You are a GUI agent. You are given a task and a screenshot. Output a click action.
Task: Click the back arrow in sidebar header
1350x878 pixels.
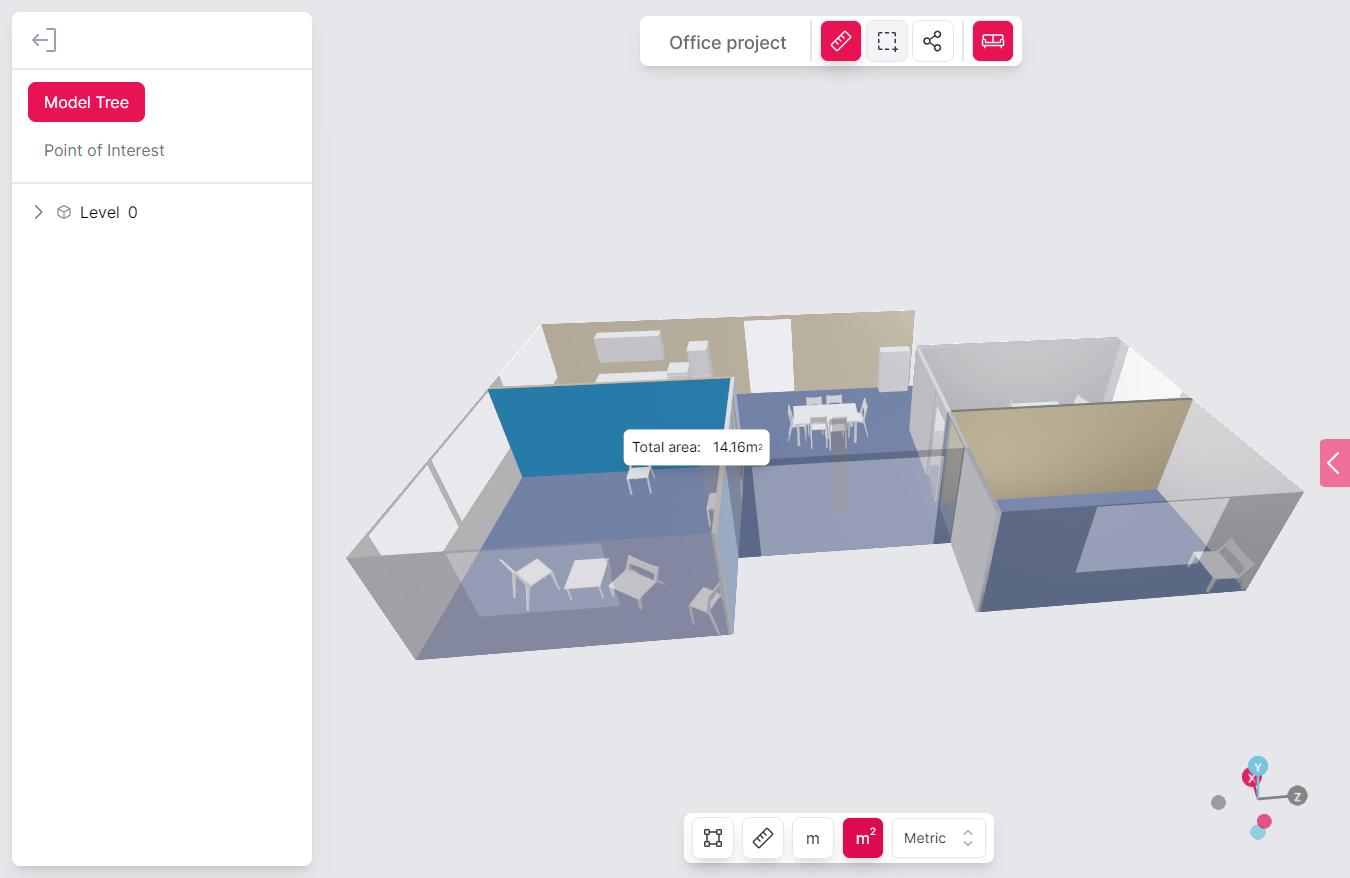click(43, 39)
